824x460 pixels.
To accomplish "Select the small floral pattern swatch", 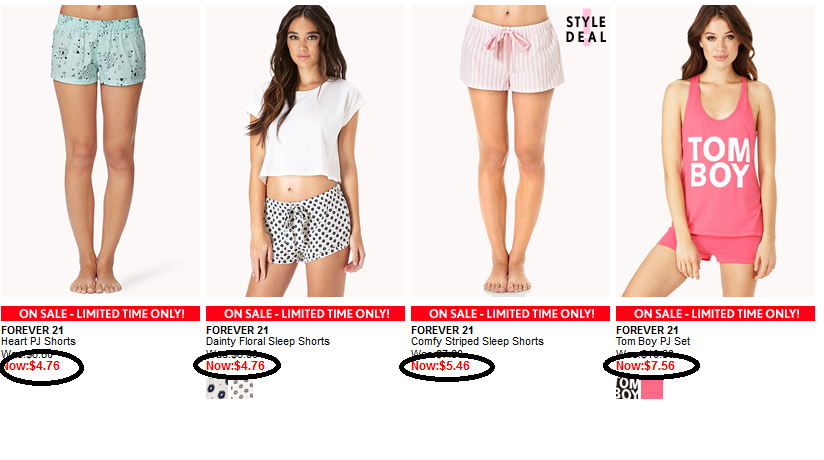I will coord(242,389).
